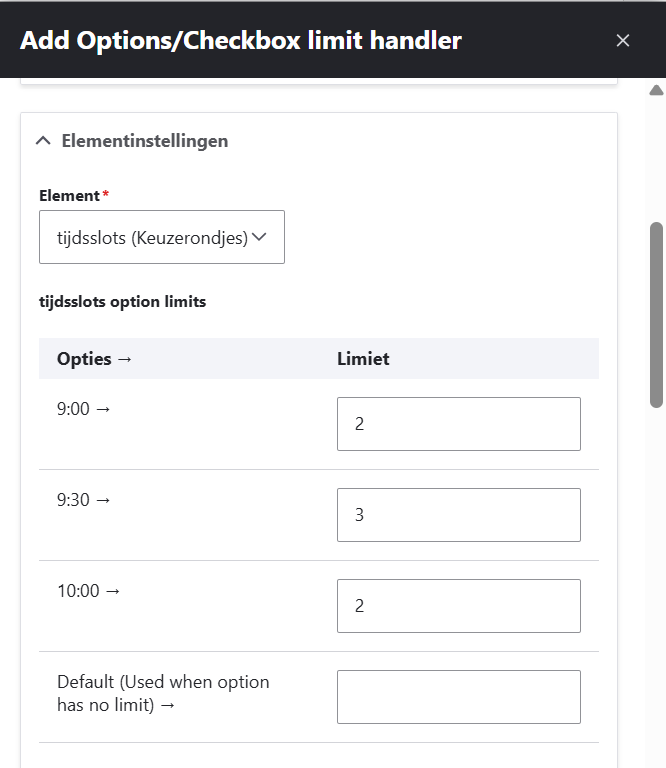Focus the limit field for 9:00
Viewport: 666px width, 768px height.
(x=458, y=424)
